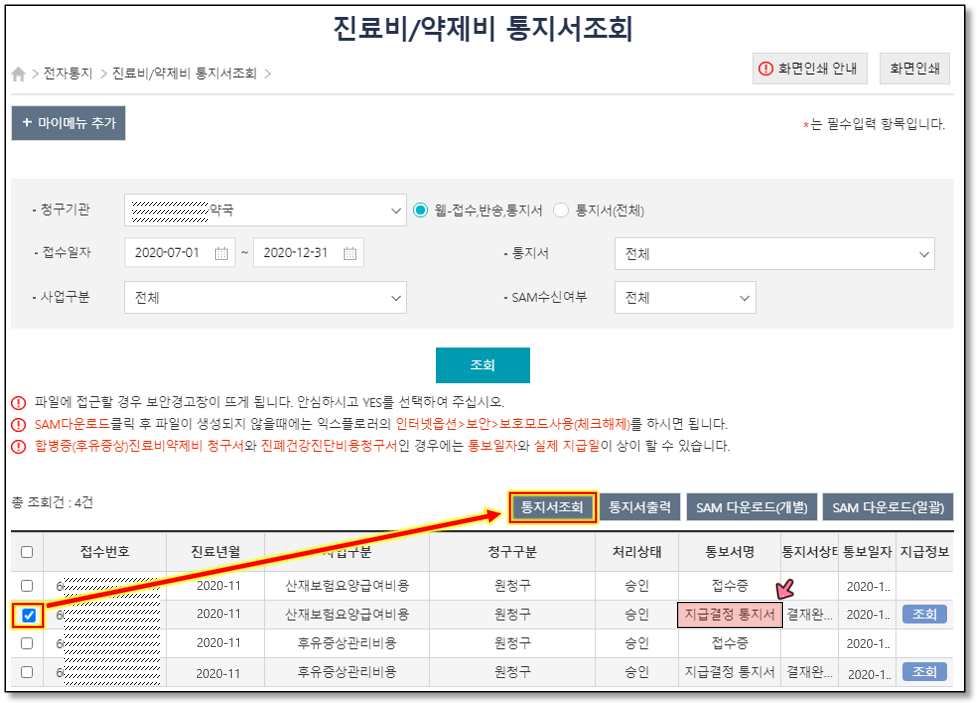
Task: Select the 웹-접수,반송,통지서 radio option
Action: [x=420, y=211]
